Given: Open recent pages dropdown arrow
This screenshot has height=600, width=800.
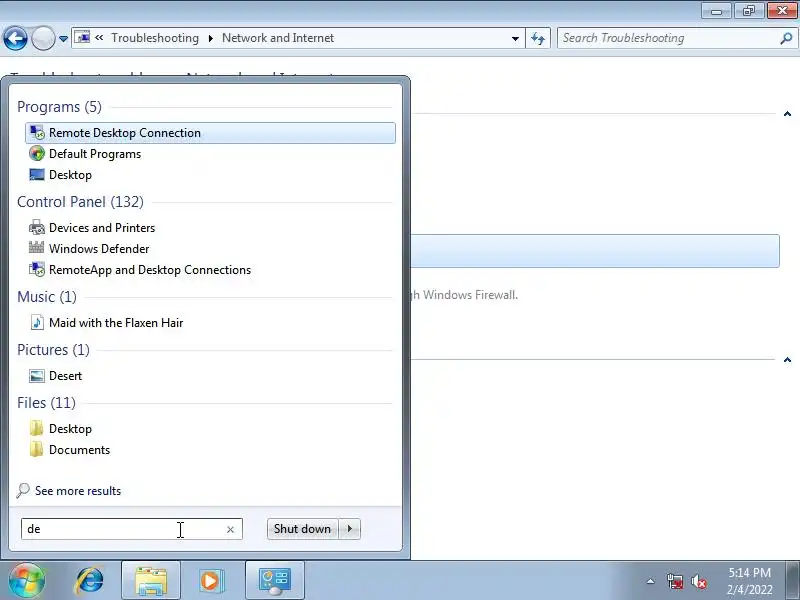Looking at the screenshot, I should coord(63,38).
